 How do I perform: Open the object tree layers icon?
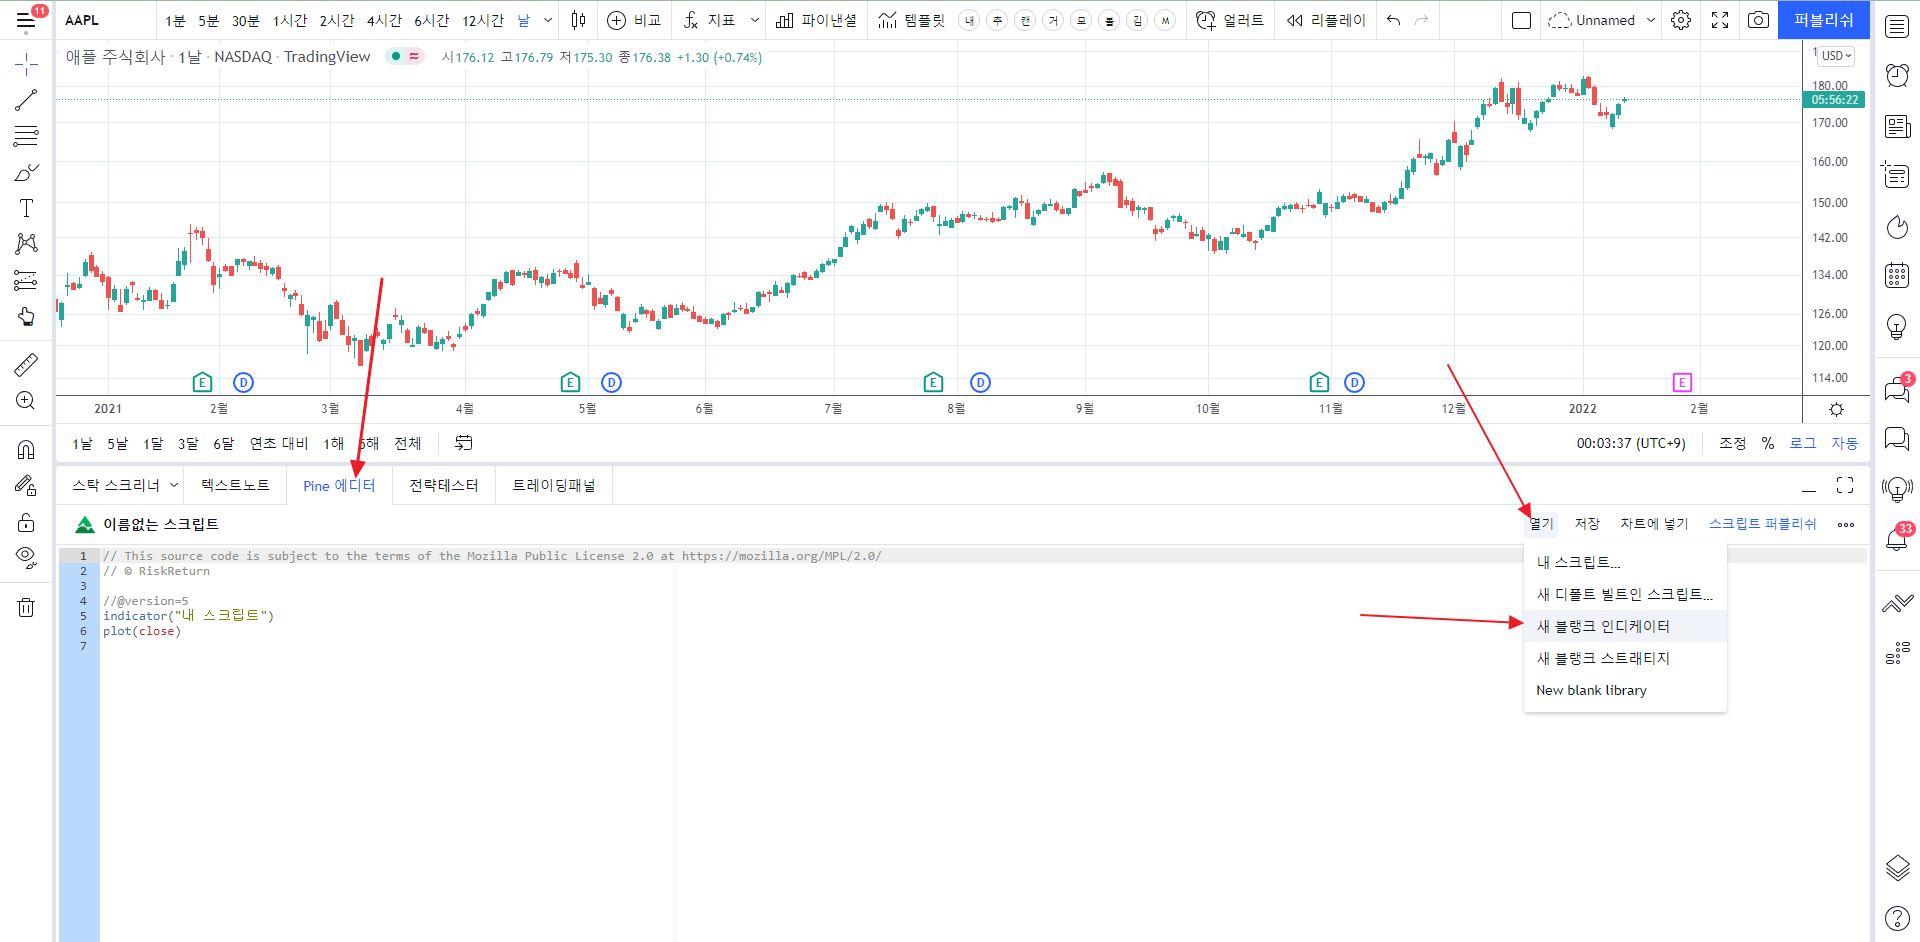click(1897, 867)
